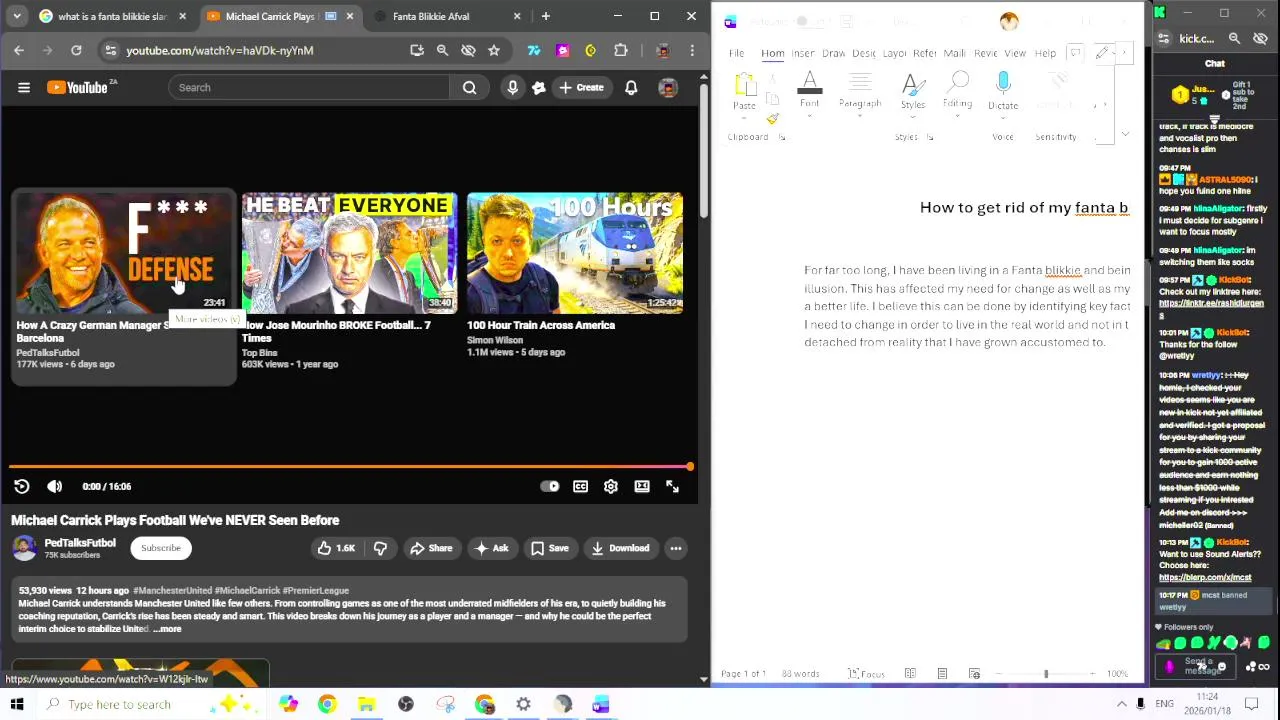Click the YouTube search magnifier button

(x=469, y=88)
